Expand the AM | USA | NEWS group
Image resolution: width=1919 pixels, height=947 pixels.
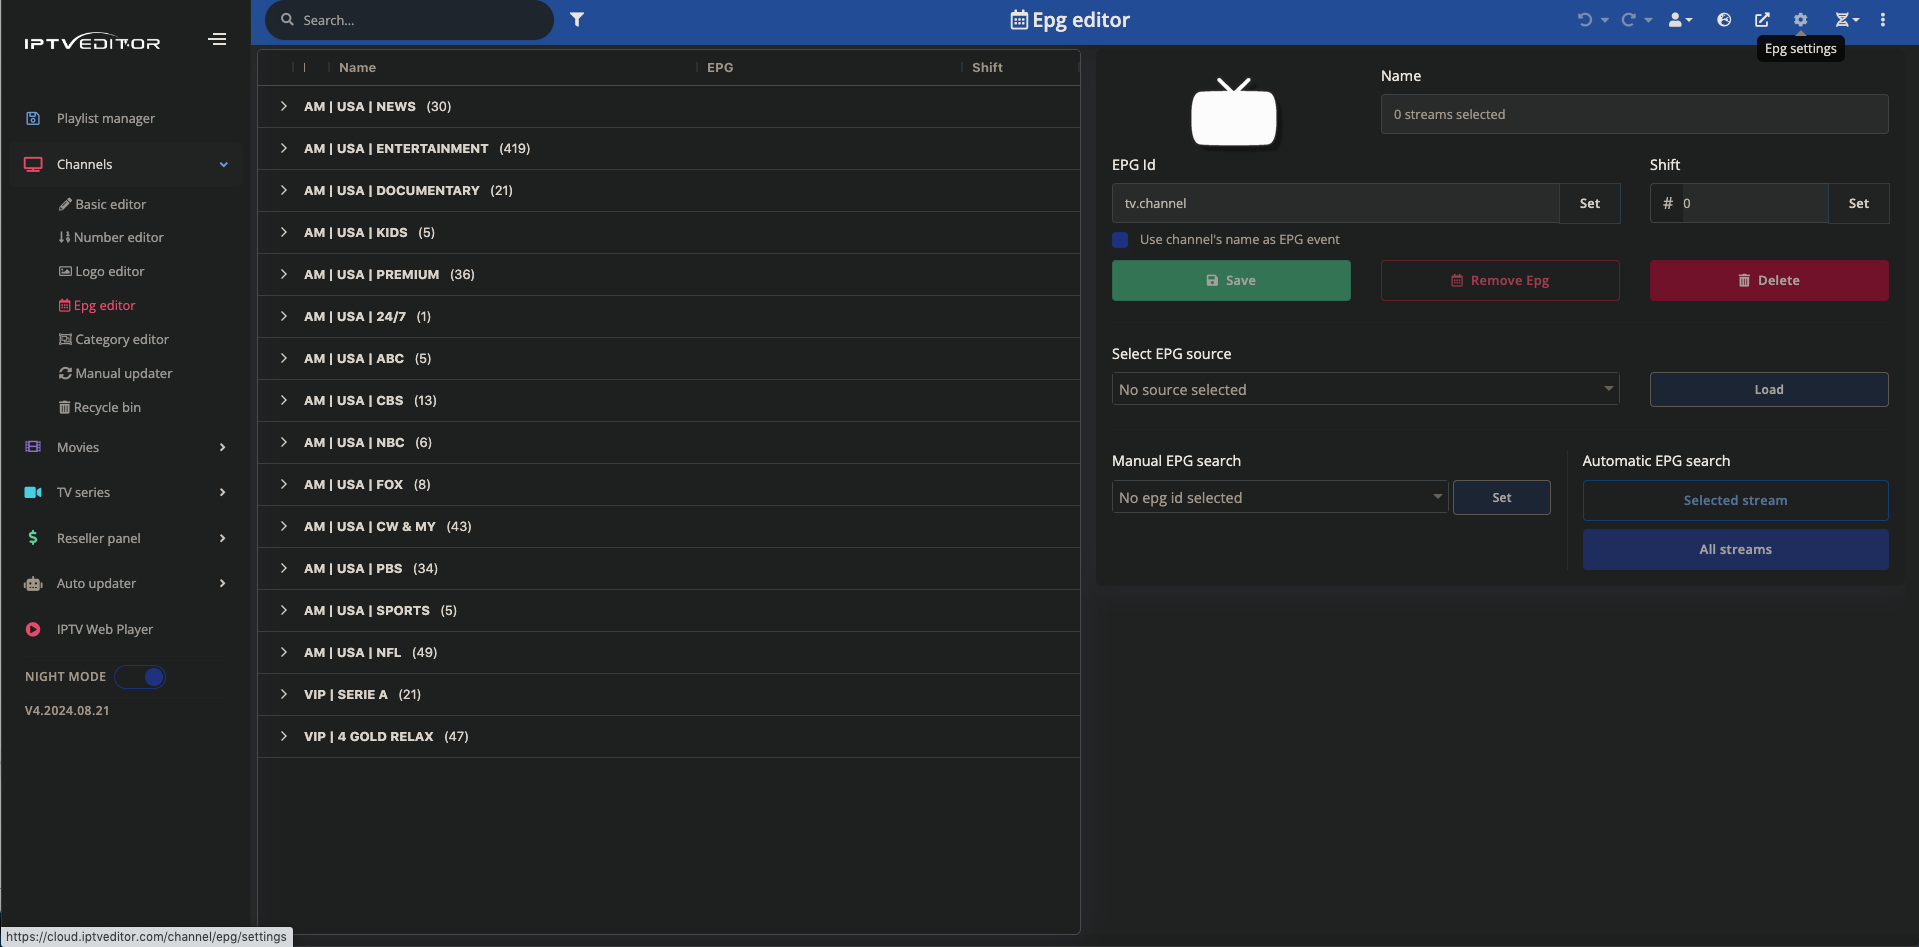click(284, 106)
